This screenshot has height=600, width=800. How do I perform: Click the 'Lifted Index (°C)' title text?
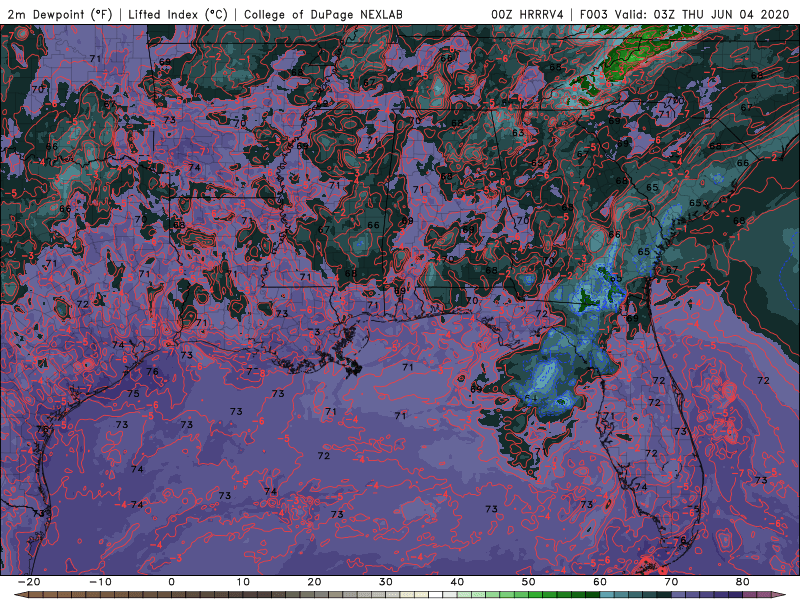[x=178, y=14]
